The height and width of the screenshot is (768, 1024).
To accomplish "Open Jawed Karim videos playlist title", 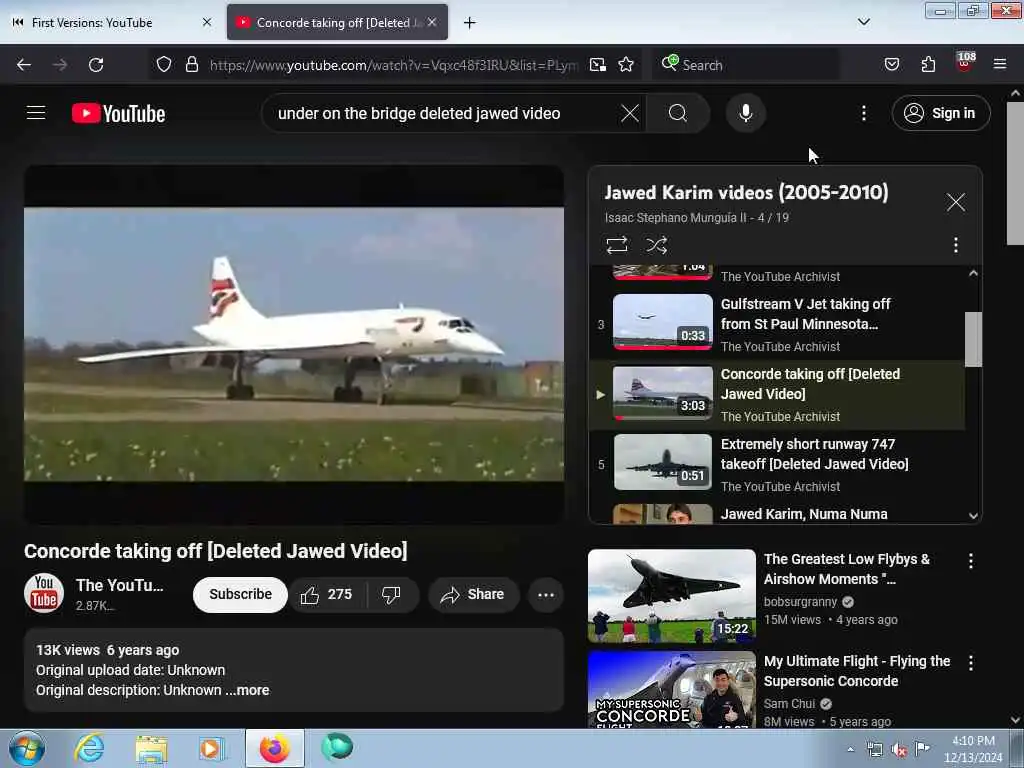I will [746, 193].
